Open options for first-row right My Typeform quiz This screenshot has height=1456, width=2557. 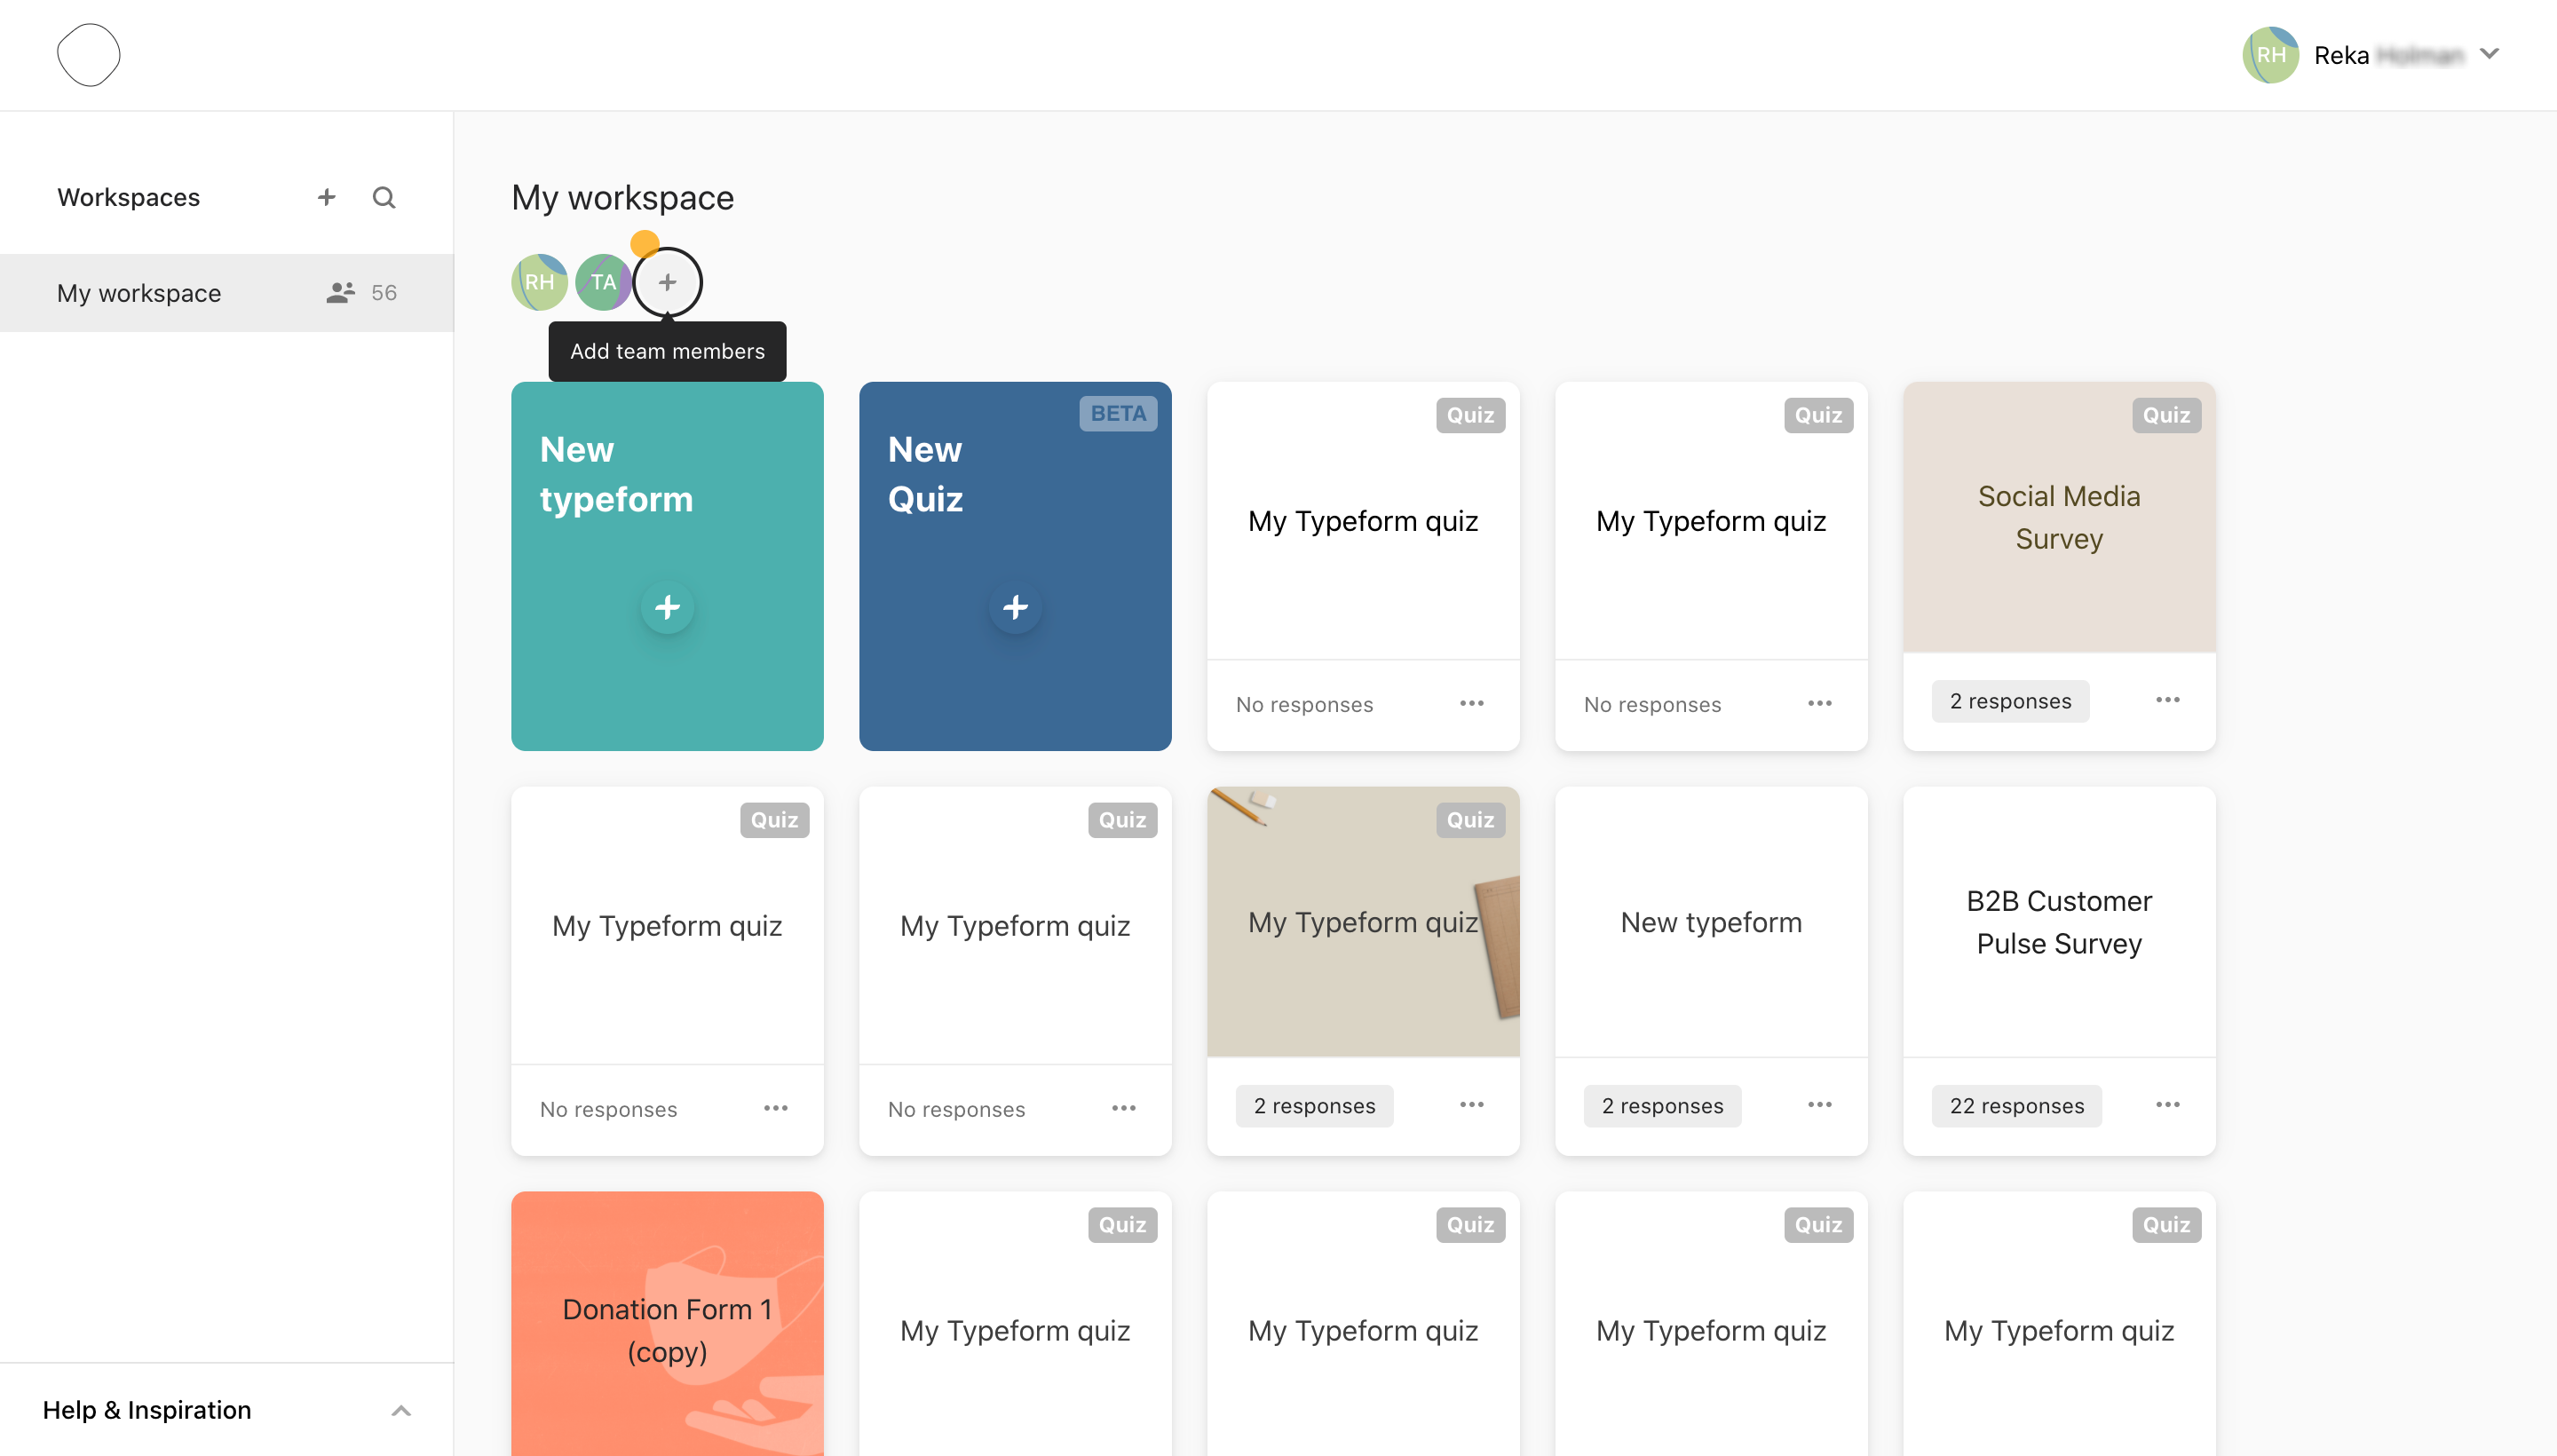coord(1819,704)
